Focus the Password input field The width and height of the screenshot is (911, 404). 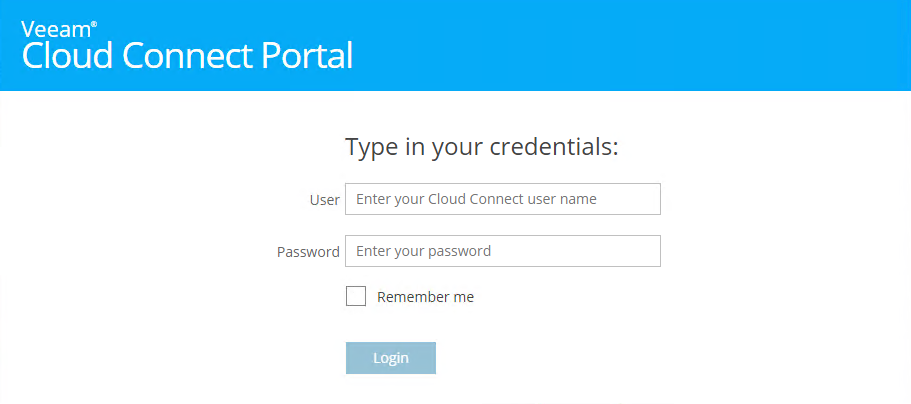coord(502,251)
